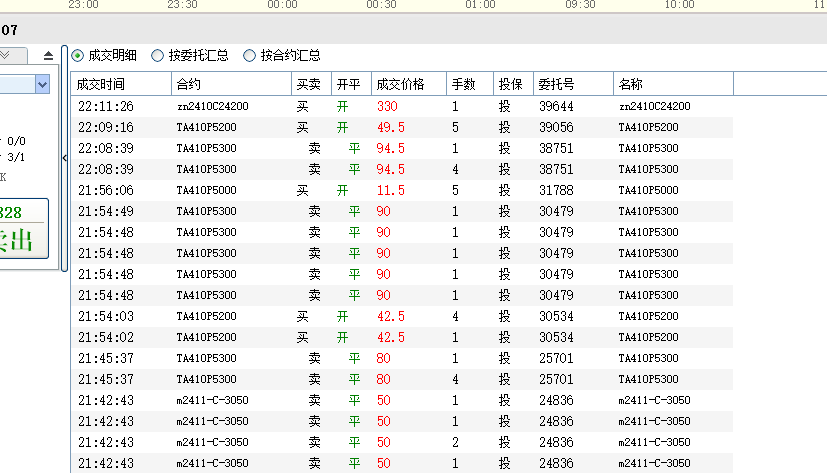
Task: Open the combo box dropdown arrow
Action: (42, 85)
